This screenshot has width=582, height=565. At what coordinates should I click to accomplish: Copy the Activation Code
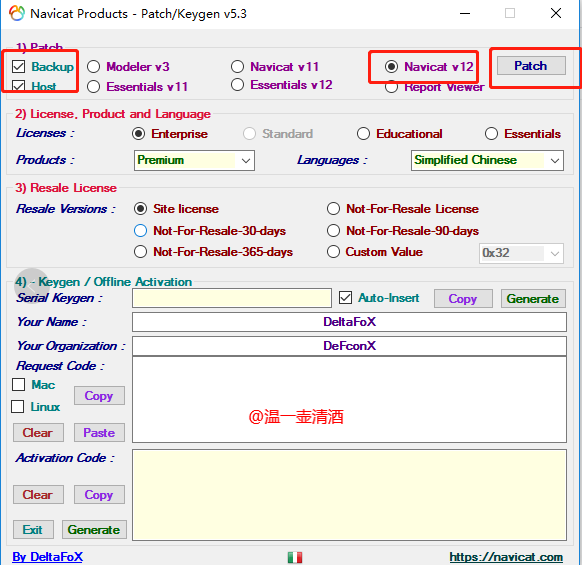(x=99, y=494)
